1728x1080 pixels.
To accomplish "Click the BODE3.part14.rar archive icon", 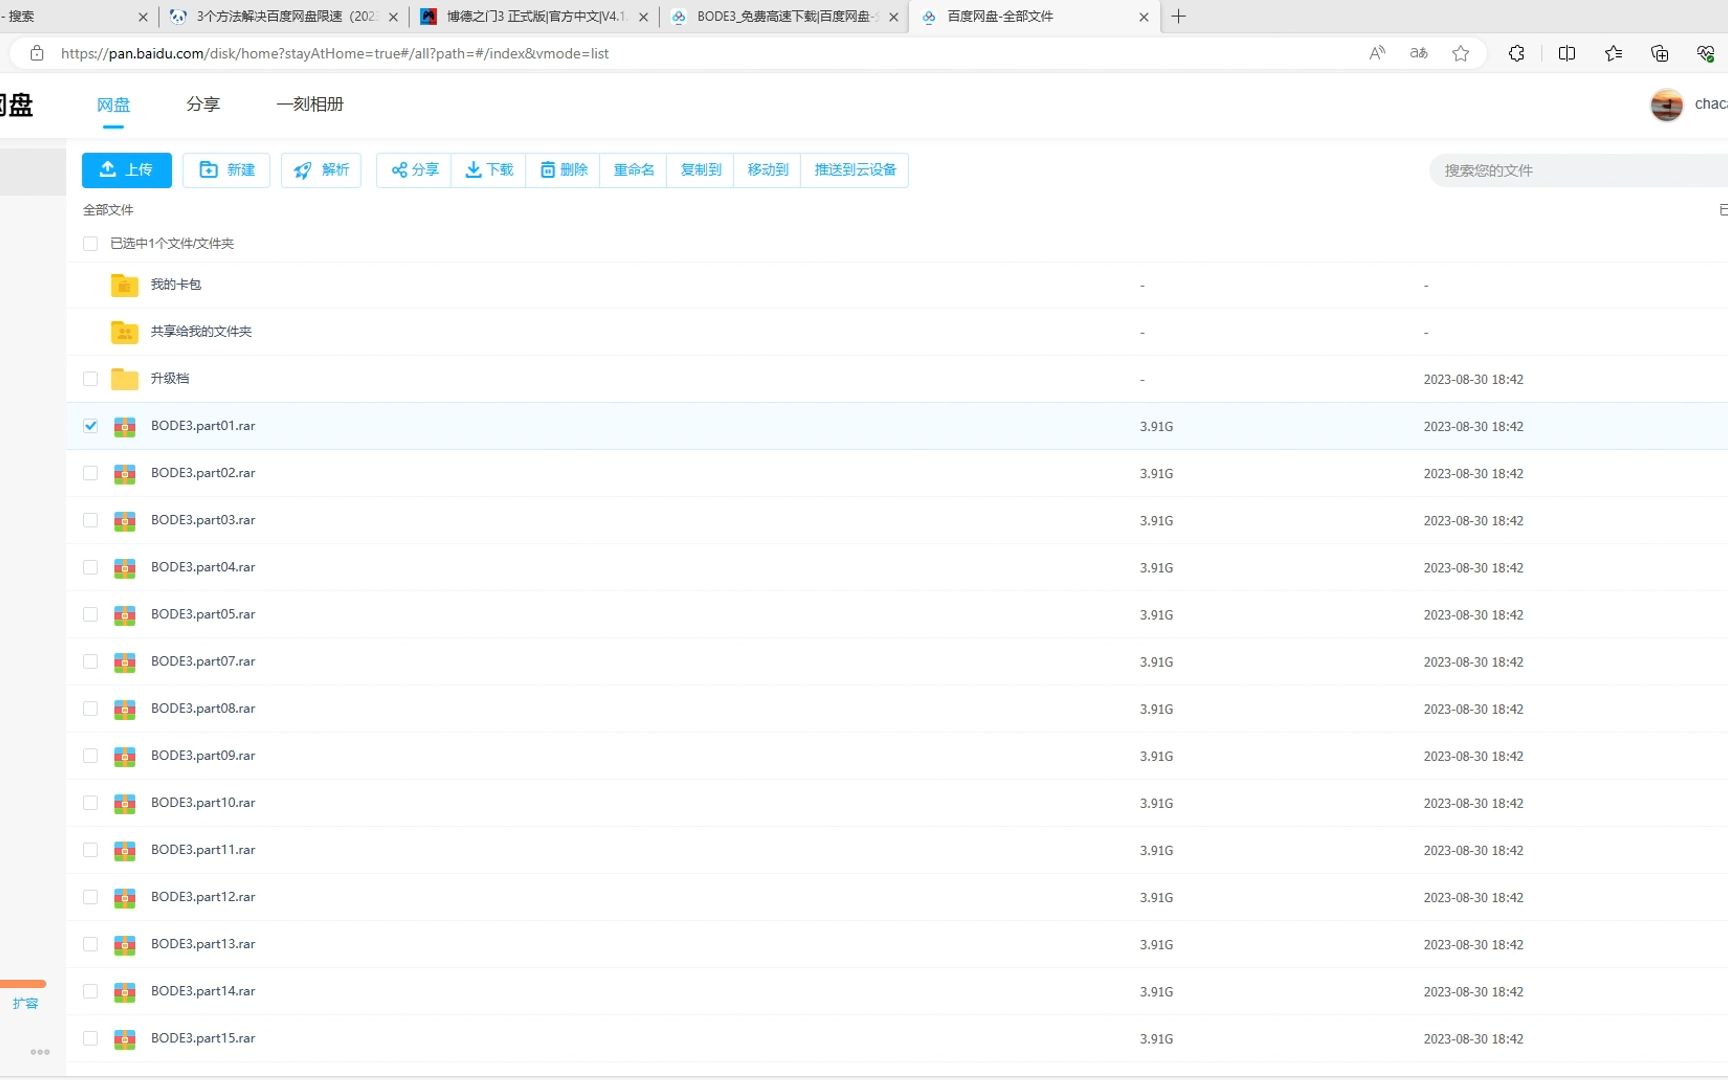I will pos(124,991).
